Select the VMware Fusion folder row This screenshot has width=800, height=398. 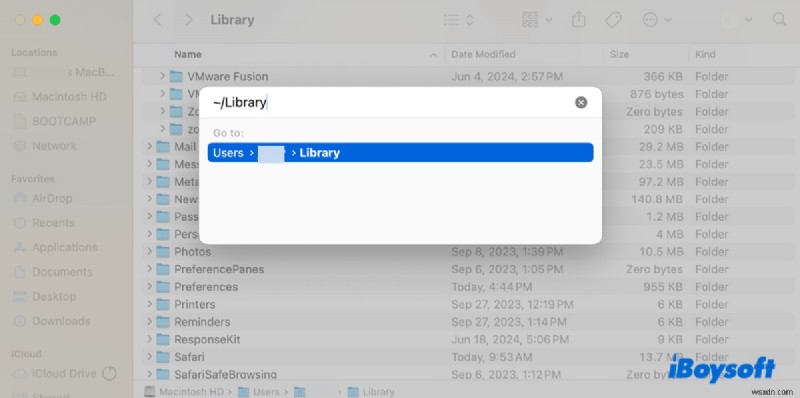point(467,77)
